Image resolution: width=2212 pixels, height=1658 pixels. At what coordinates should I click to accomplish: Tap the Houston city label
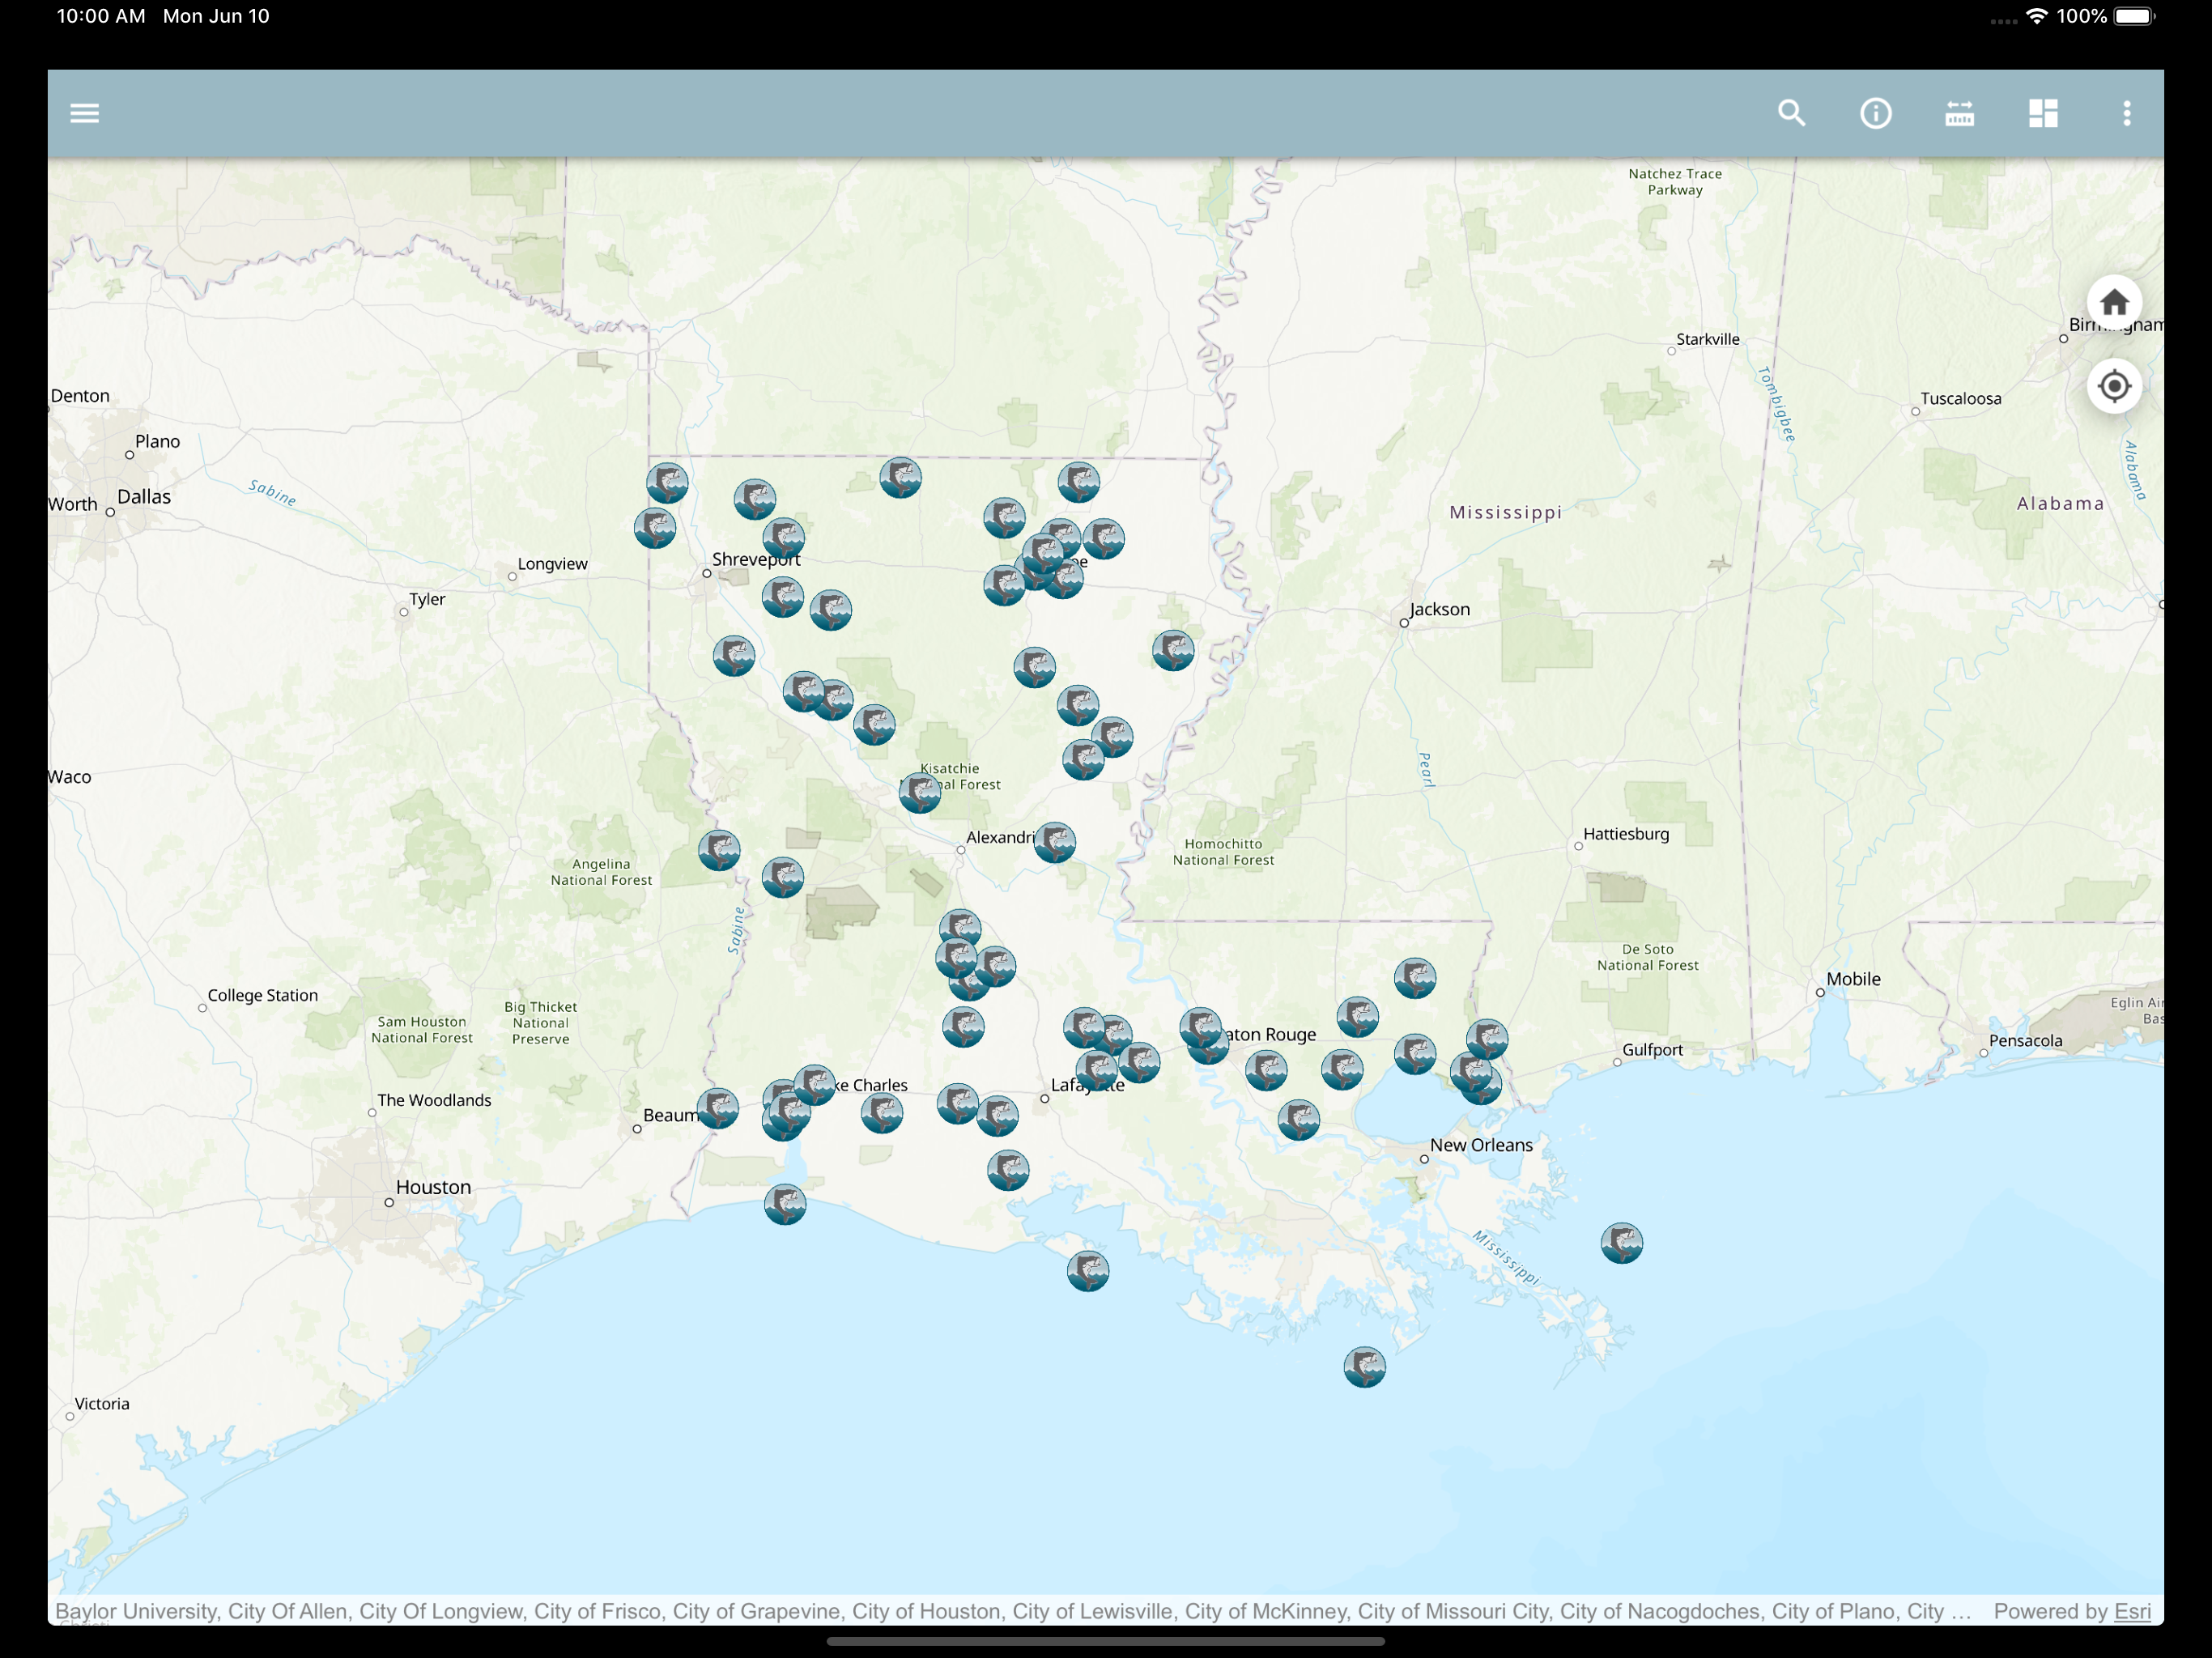pos(433,1187)
